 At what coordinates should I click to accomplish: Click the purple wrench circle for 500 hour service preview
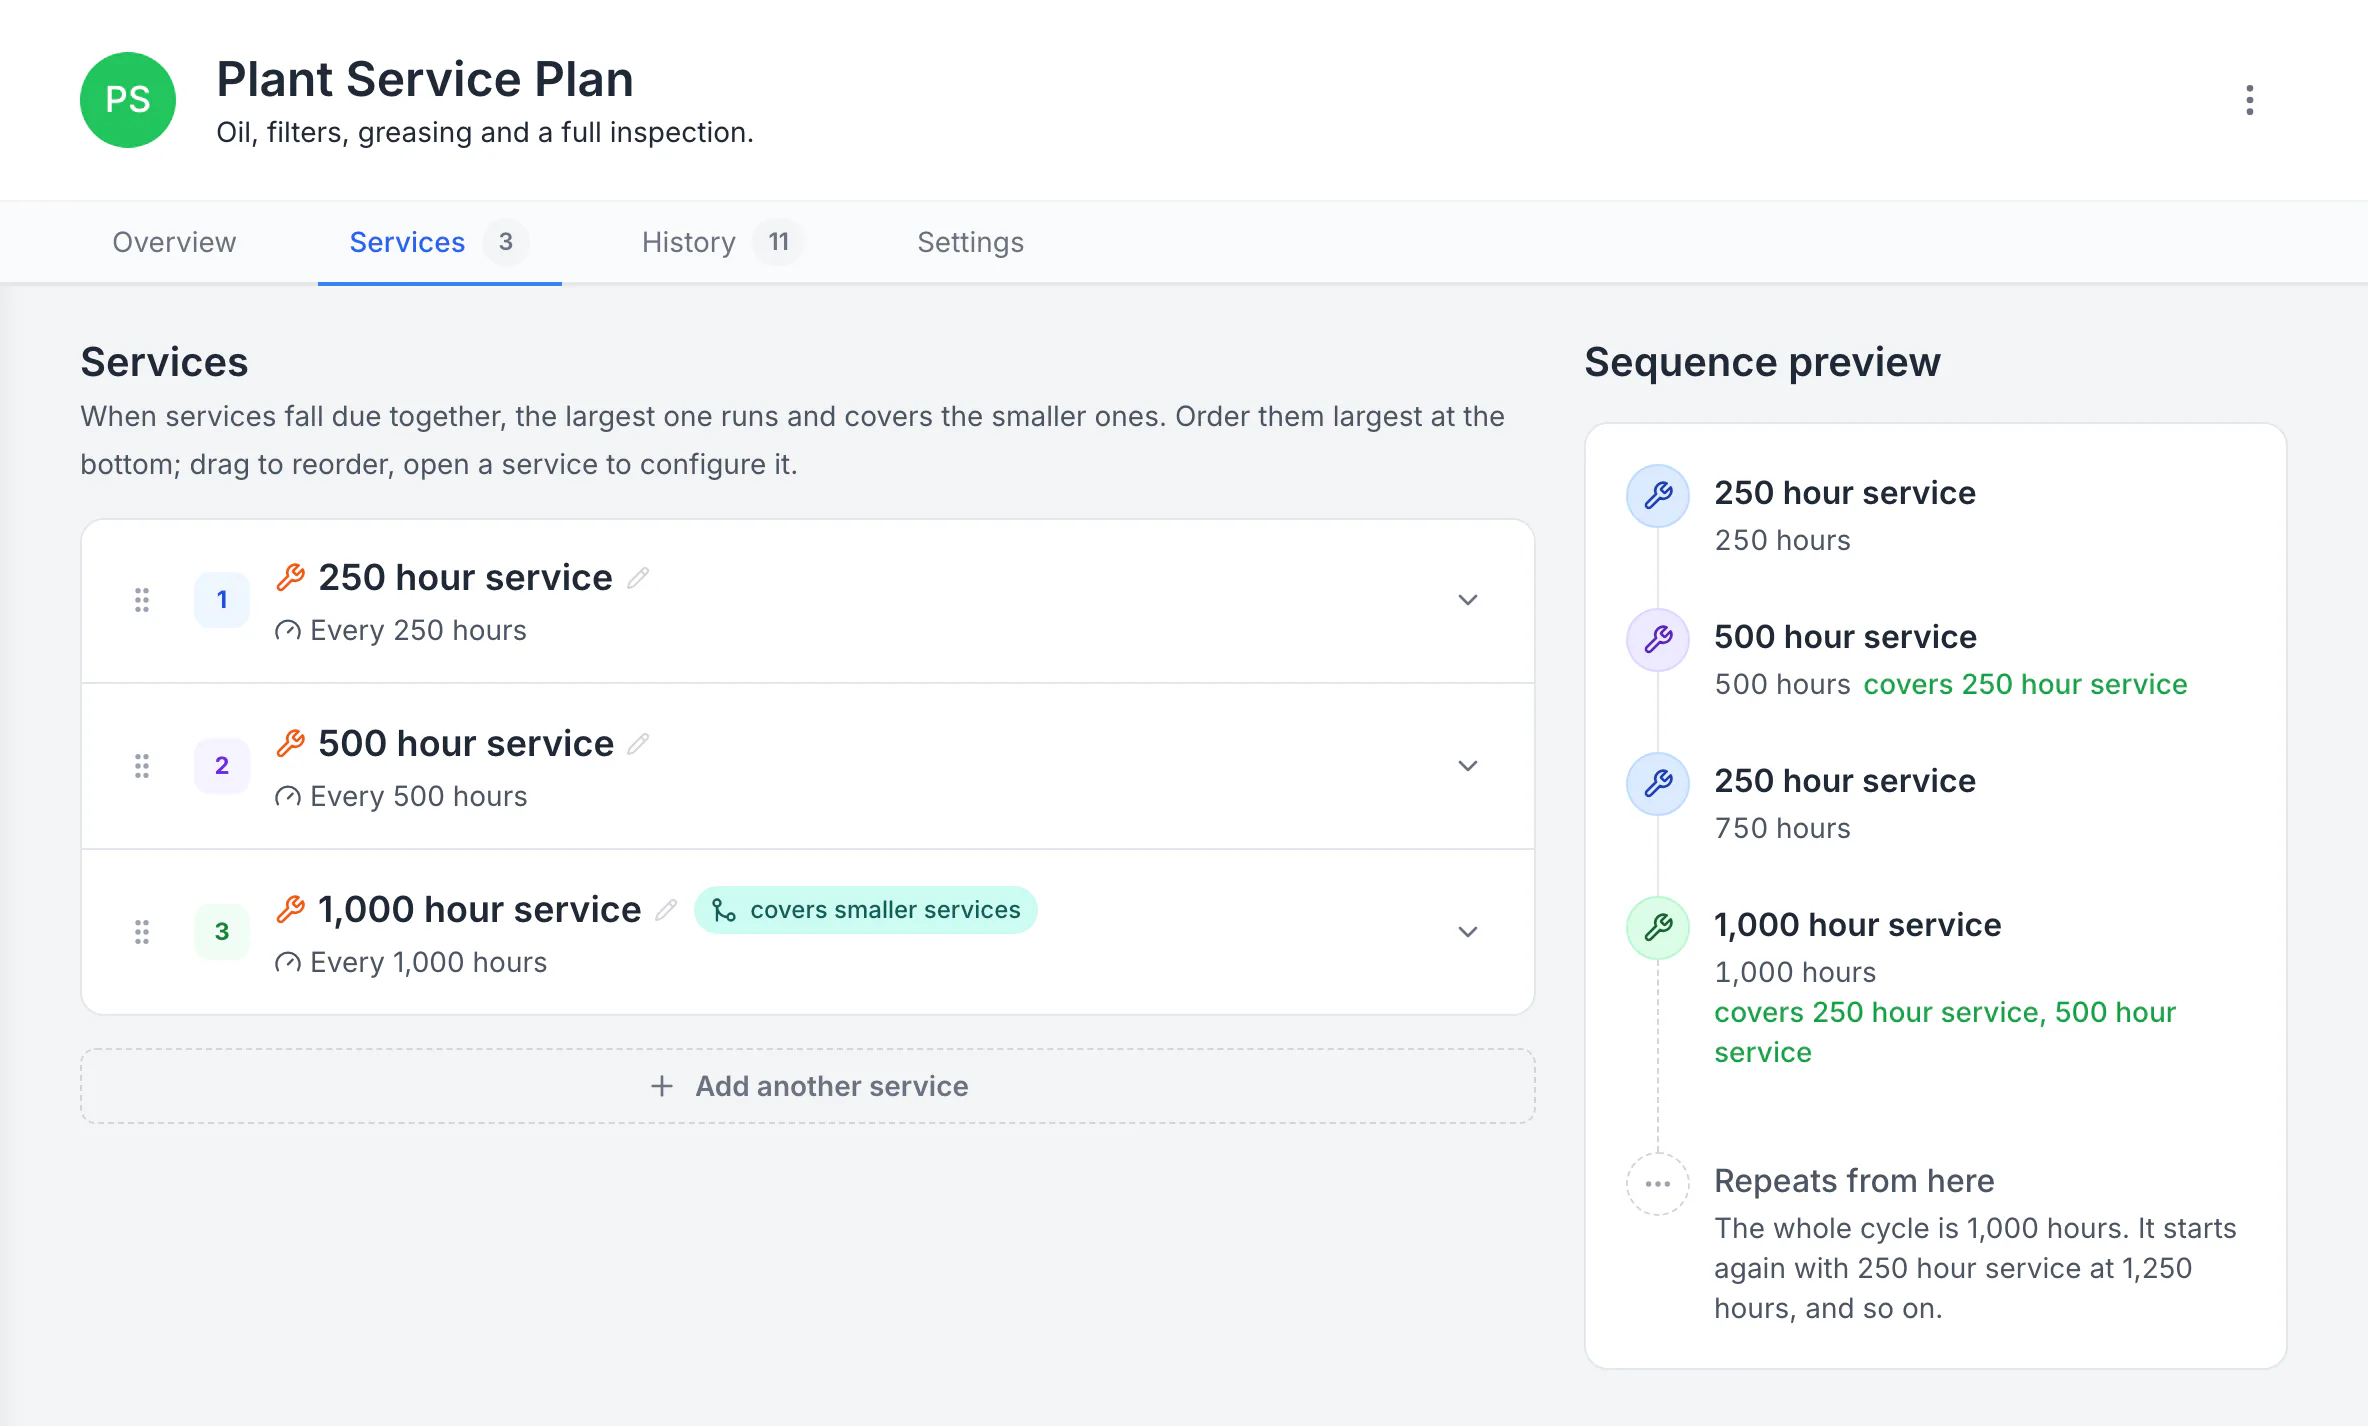1658,640
